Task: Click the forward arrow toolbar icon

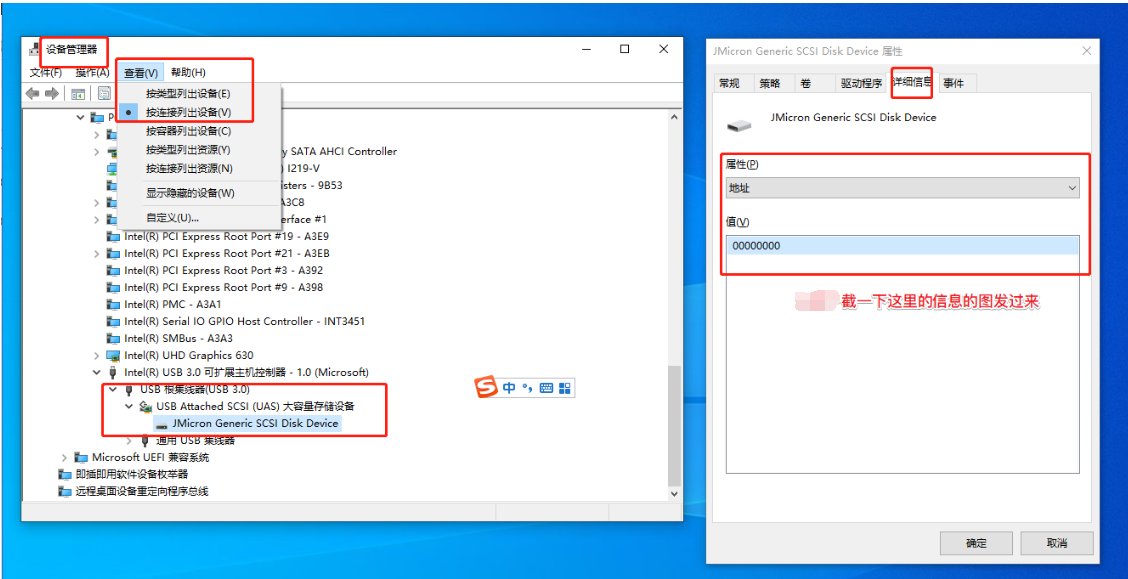Action: (51, 93)
